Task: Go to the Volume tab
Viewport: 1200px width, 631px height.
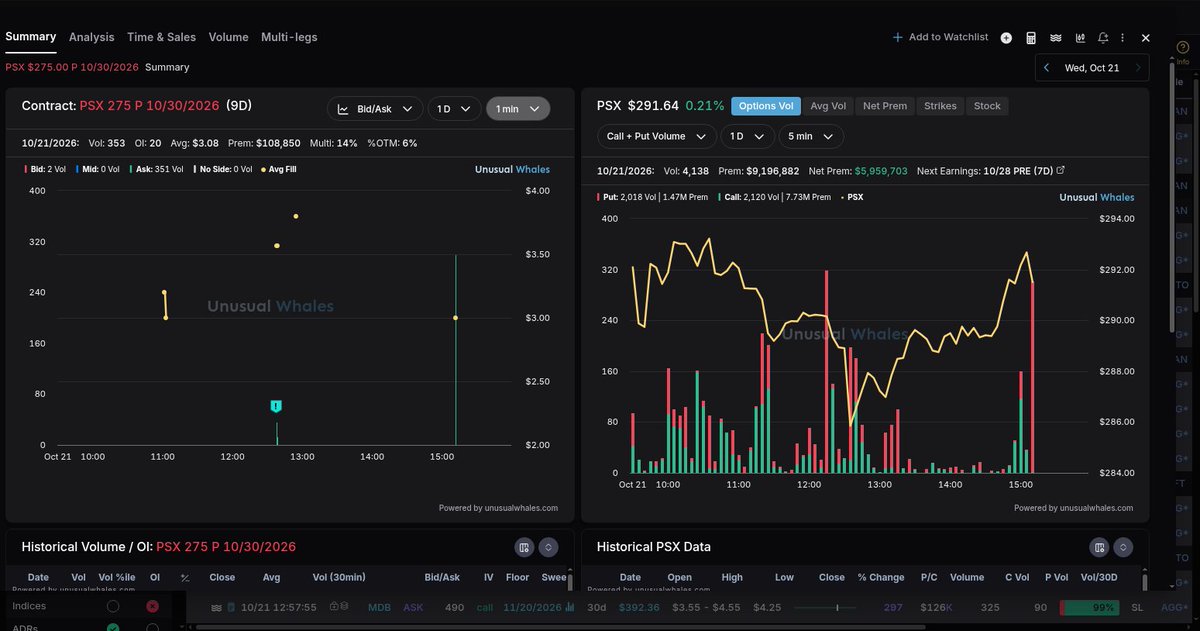Action: pyautogui.click(x=228, y=37)
